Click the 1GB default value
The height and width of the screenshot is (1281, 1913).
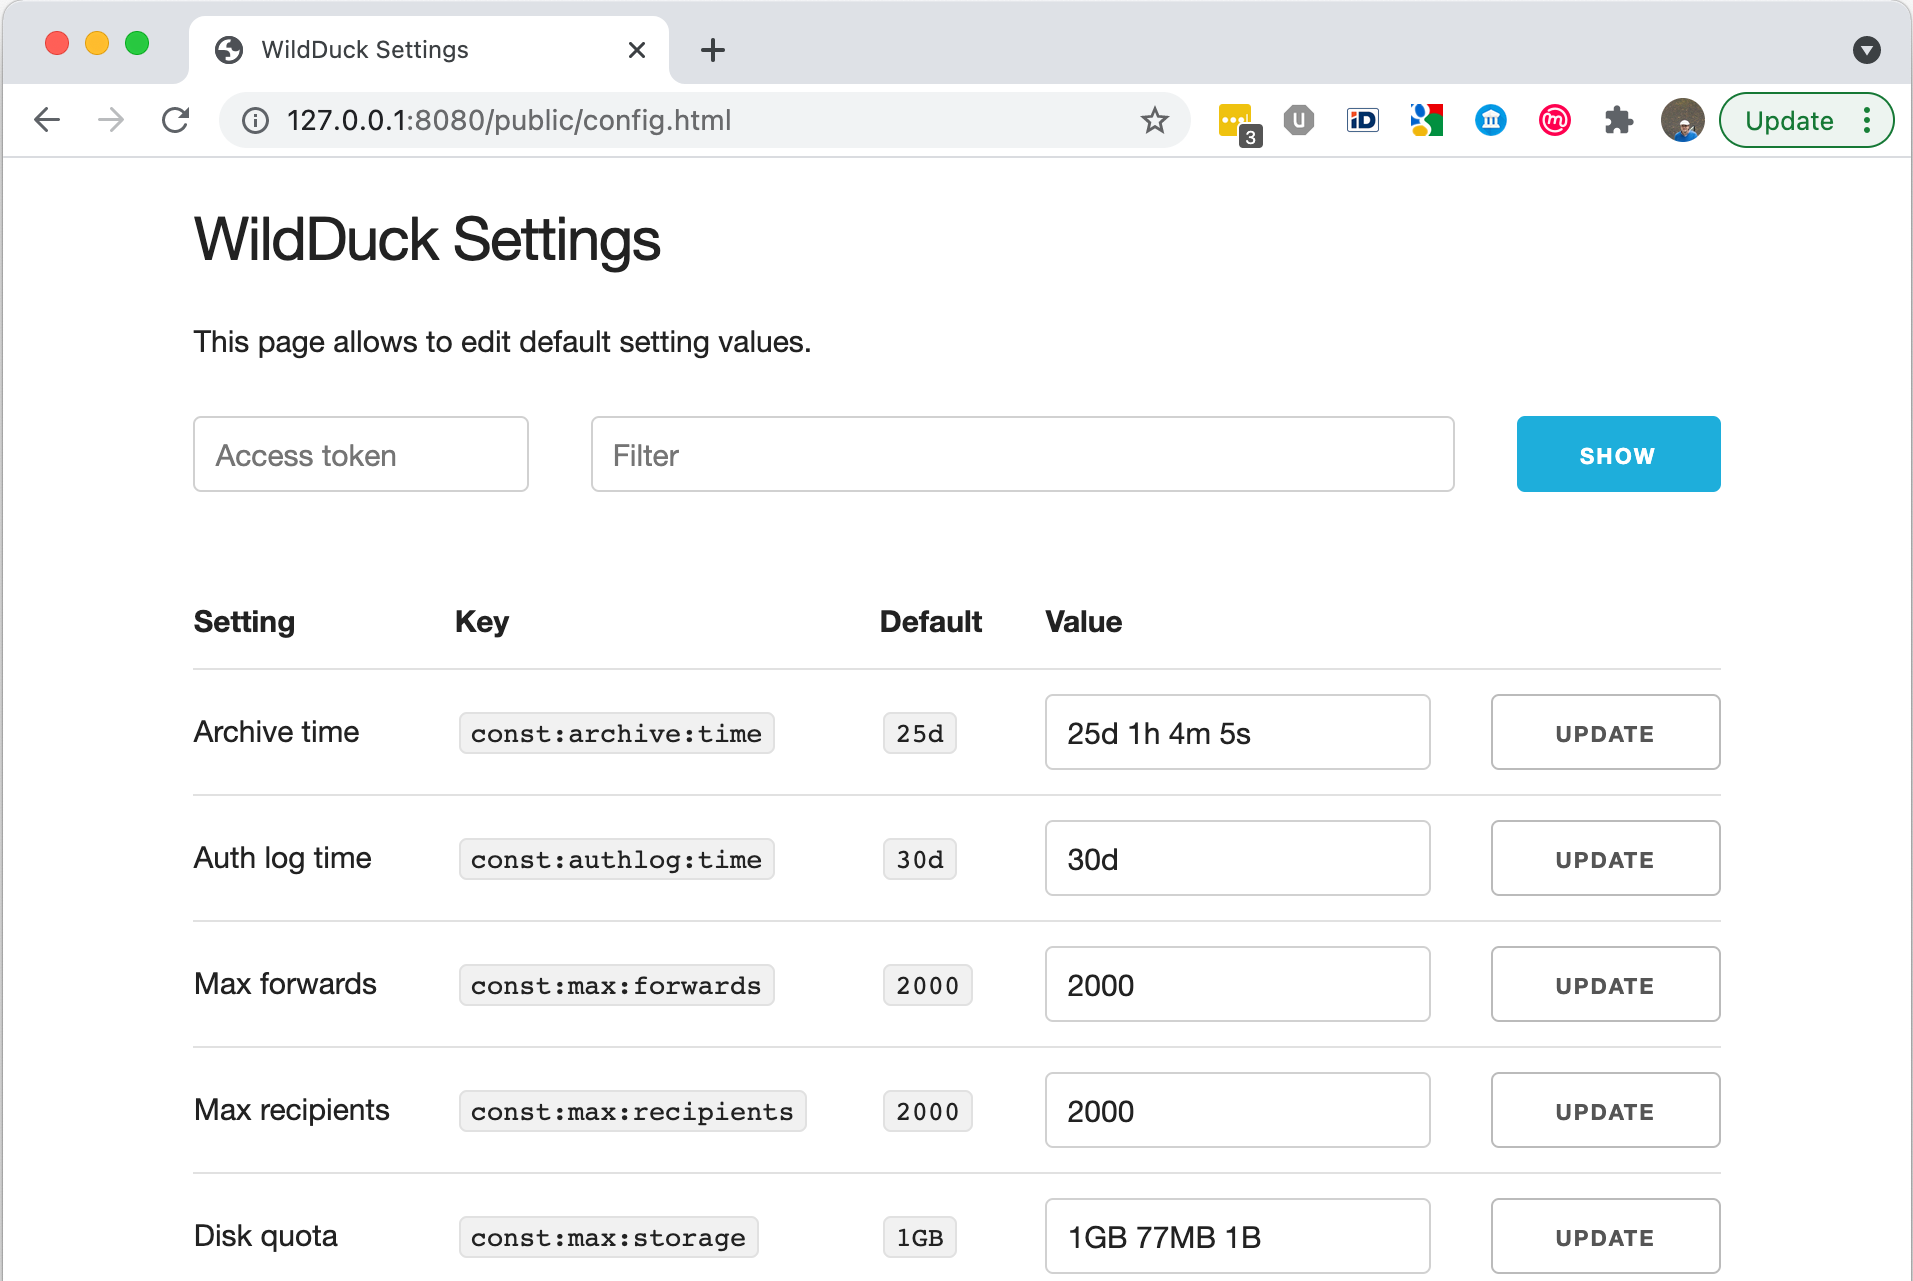[920, 1237]
